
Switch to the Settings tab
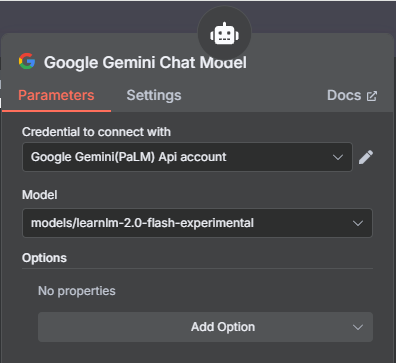(154, 95)
